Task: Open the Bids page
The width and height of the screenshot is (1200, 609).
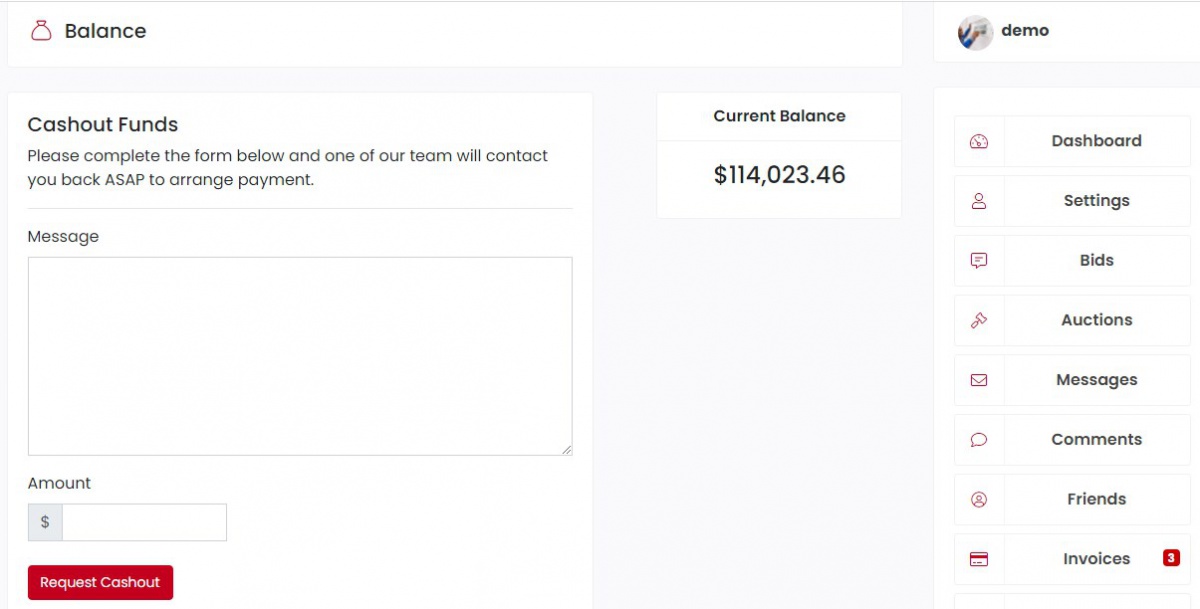Action: [x=1096, y=261]
